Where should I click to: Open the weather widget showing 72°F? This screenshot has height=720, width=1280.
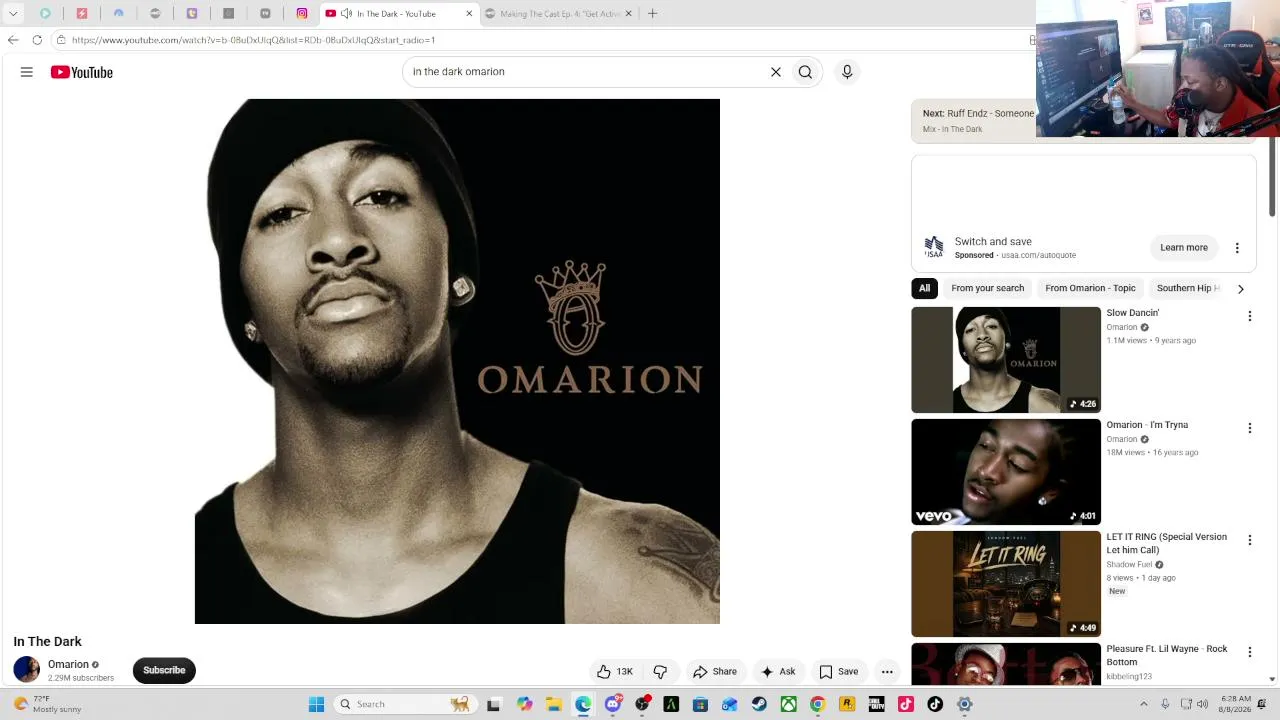[x=48, y=704]
